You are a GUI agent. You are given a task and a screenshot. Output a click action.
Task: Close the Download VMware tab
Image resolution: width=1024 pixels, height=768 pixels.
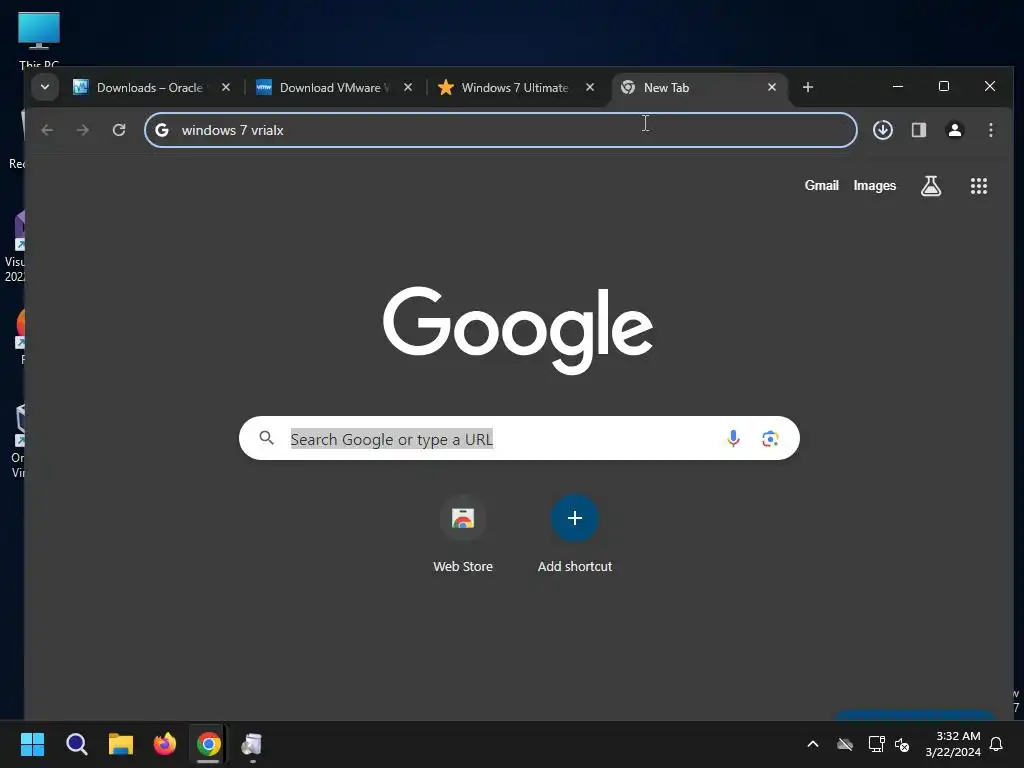(x=408, y=87)
